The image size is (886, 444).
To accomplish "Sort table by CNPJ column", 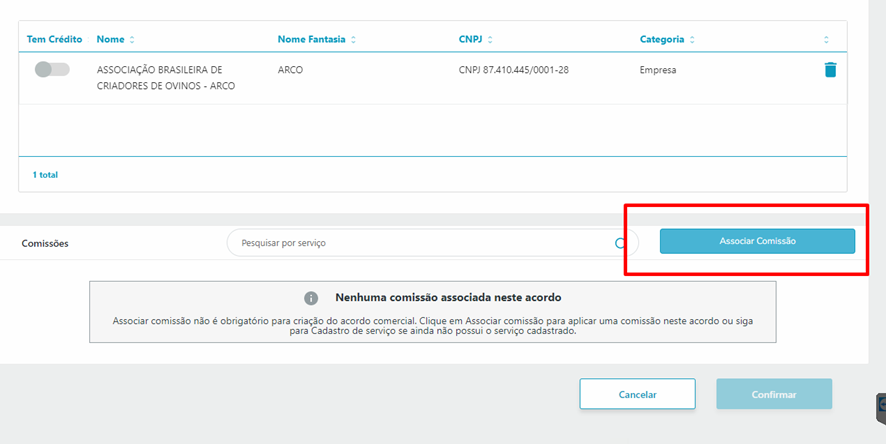I will pyautogui.click(x=475, y=39).
